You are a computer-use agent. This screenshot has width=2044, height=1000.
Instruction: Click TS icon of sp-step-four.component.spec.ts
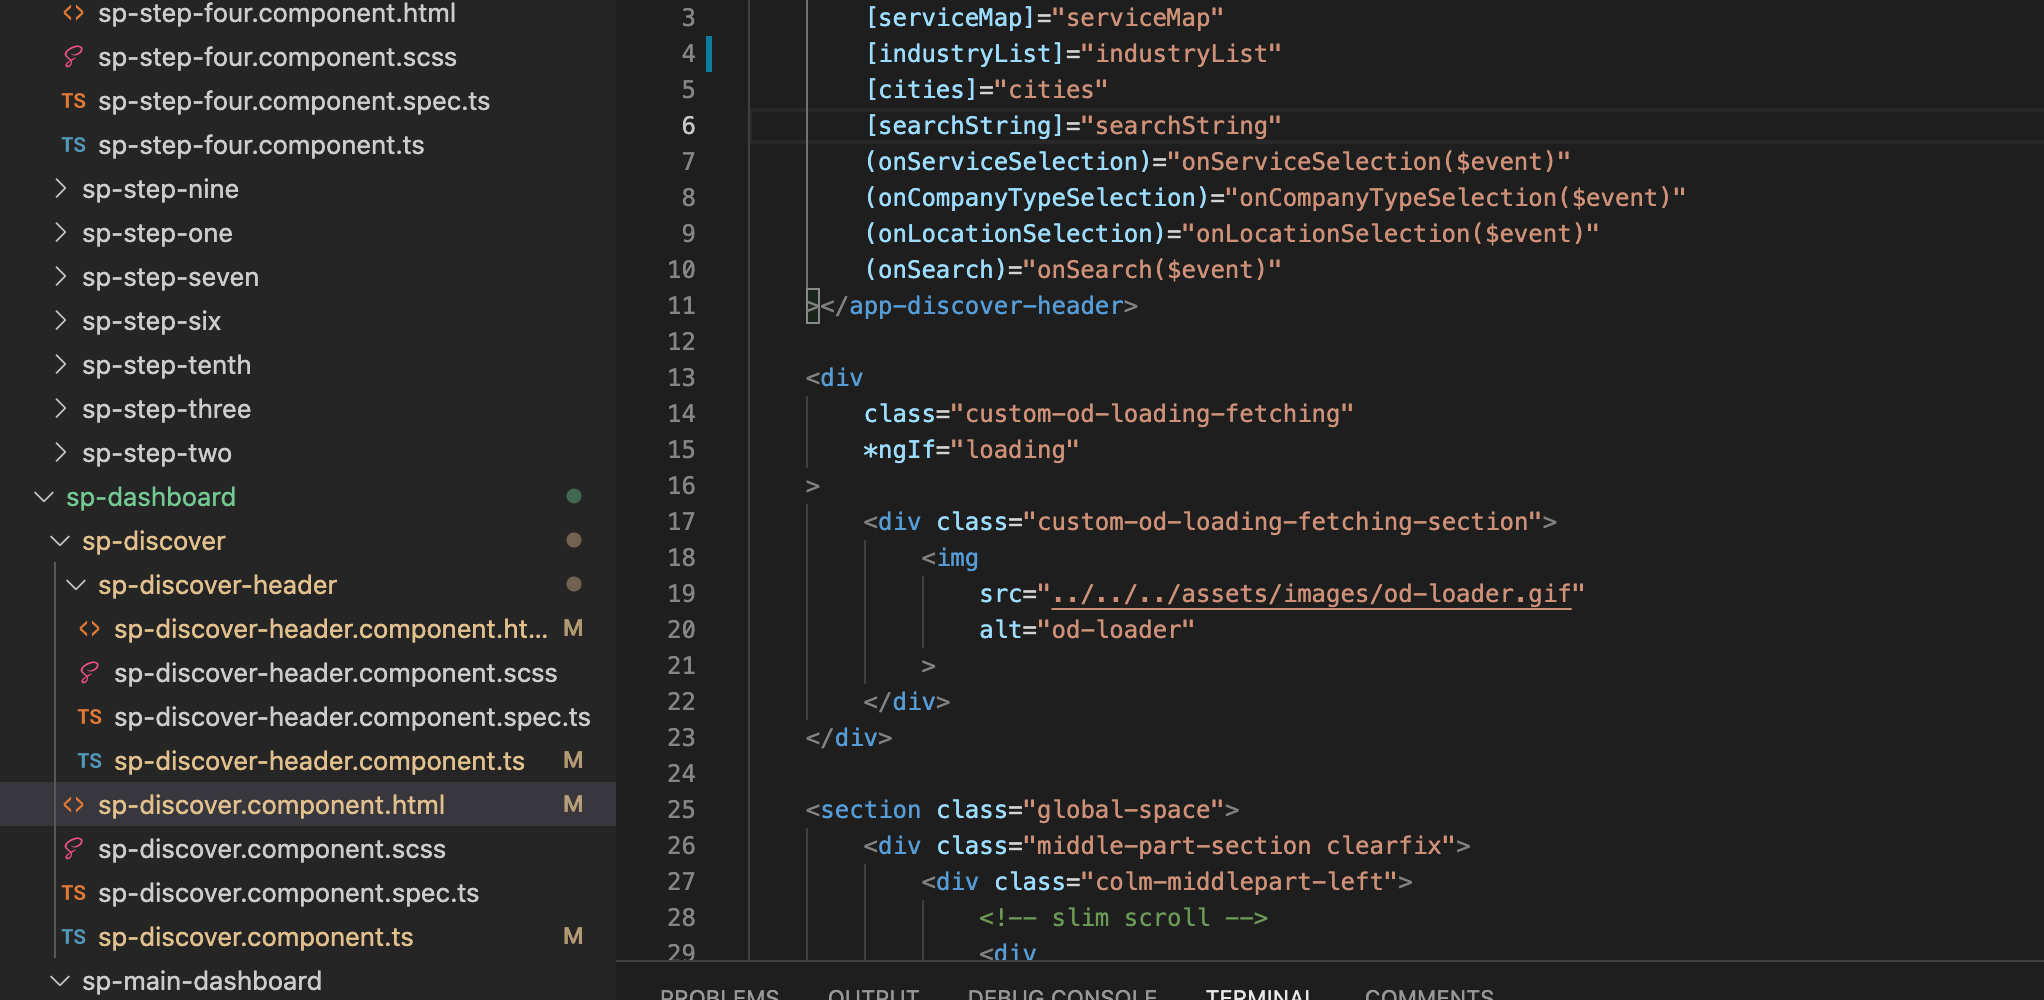coord(73,102)
